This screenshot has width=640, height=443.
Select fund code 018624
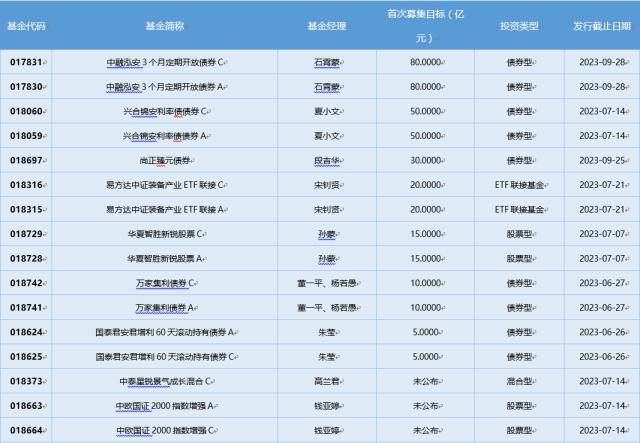26,332
